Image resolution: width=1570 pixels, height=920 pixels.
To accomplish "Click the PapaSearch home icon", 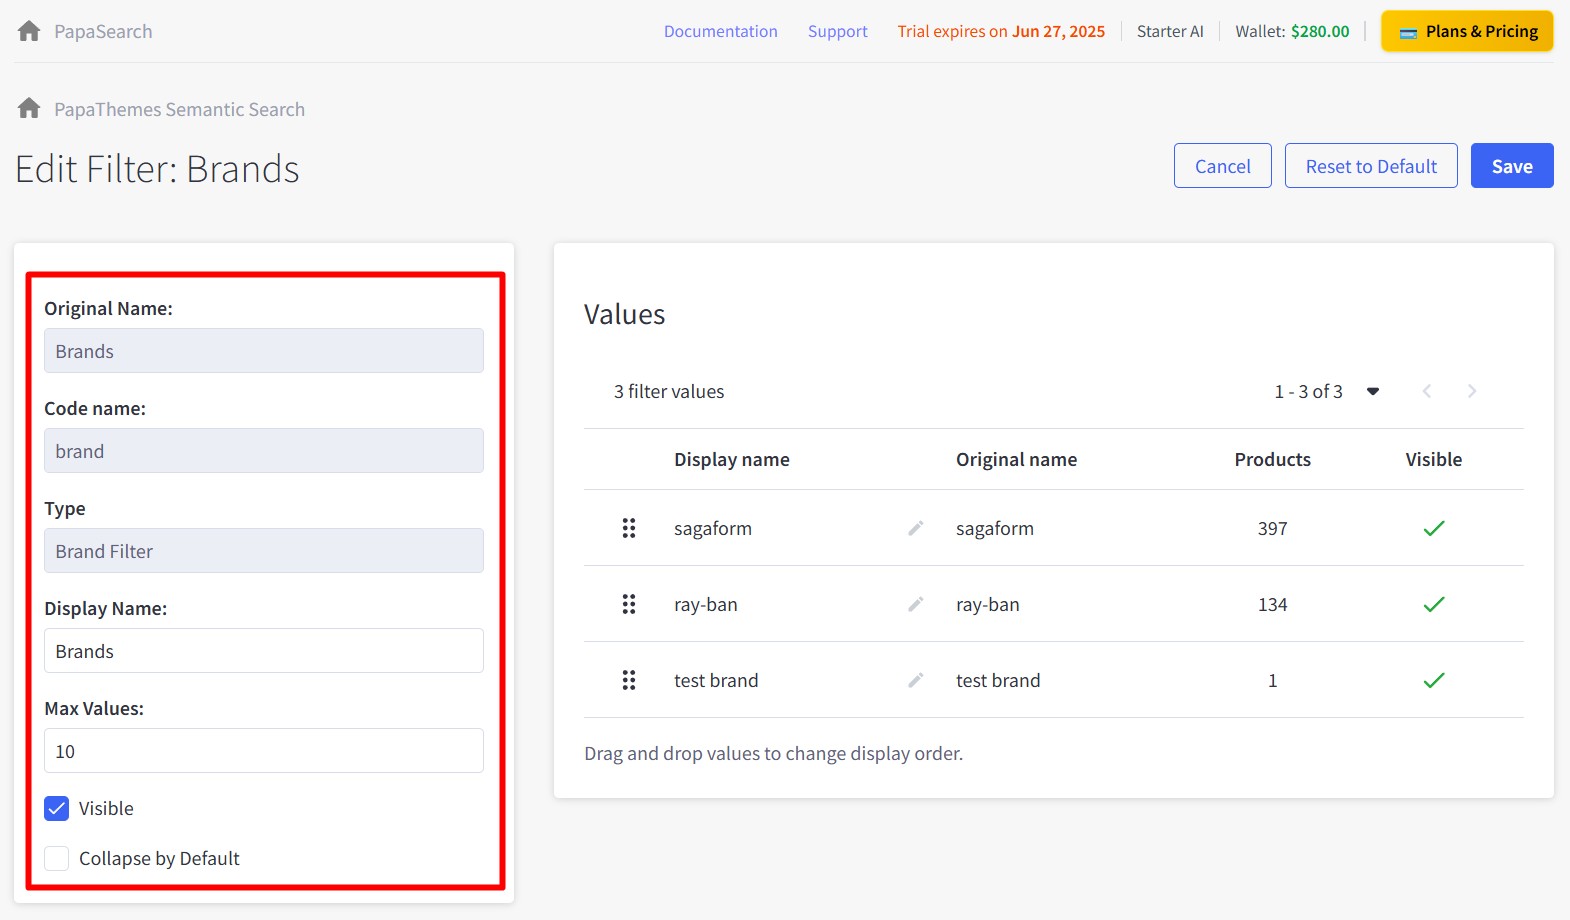I will click(29, 31).
